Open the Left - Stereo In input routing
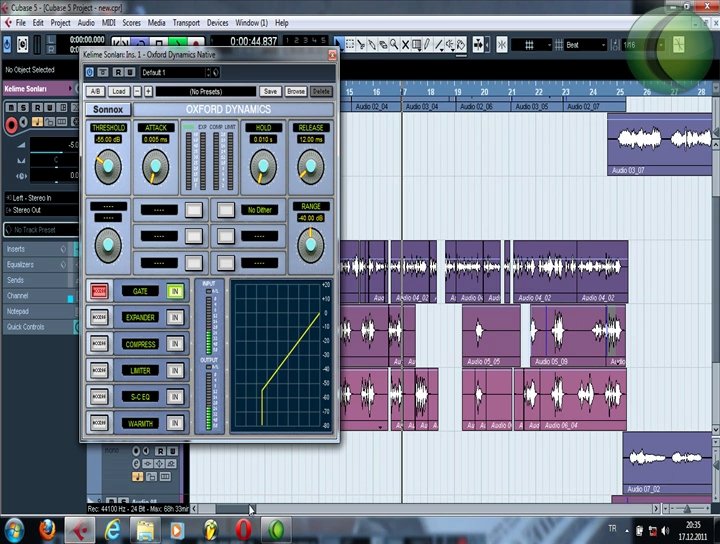This screenshot has width=720, height=544. [41, 198]
